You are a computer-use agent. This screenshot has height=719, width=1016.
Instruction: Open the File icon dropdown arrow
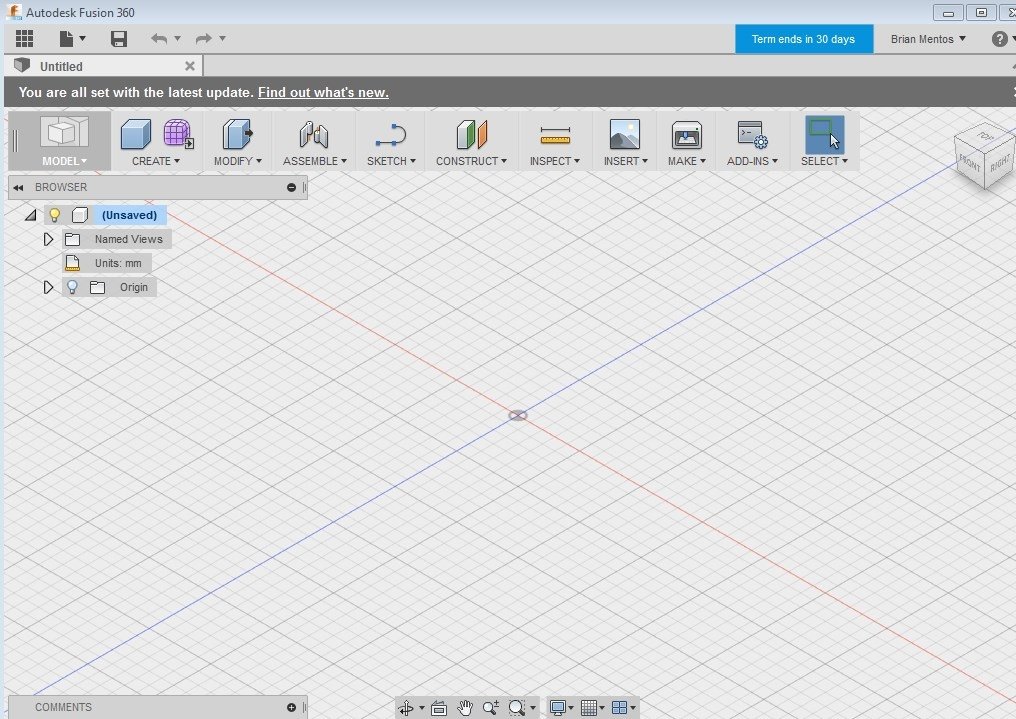(x=82, y=39)
